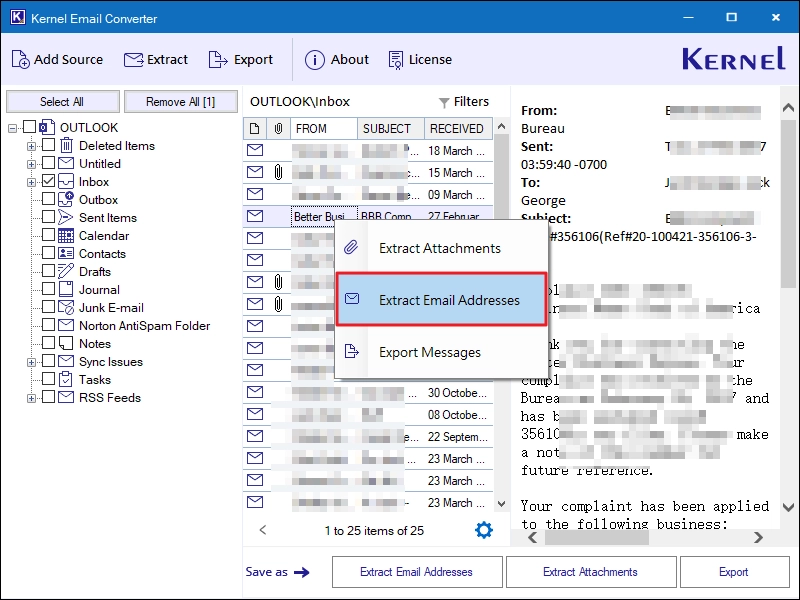800x600 pixels.
Task: Click the Select All button
Action: tap(62, 102)
